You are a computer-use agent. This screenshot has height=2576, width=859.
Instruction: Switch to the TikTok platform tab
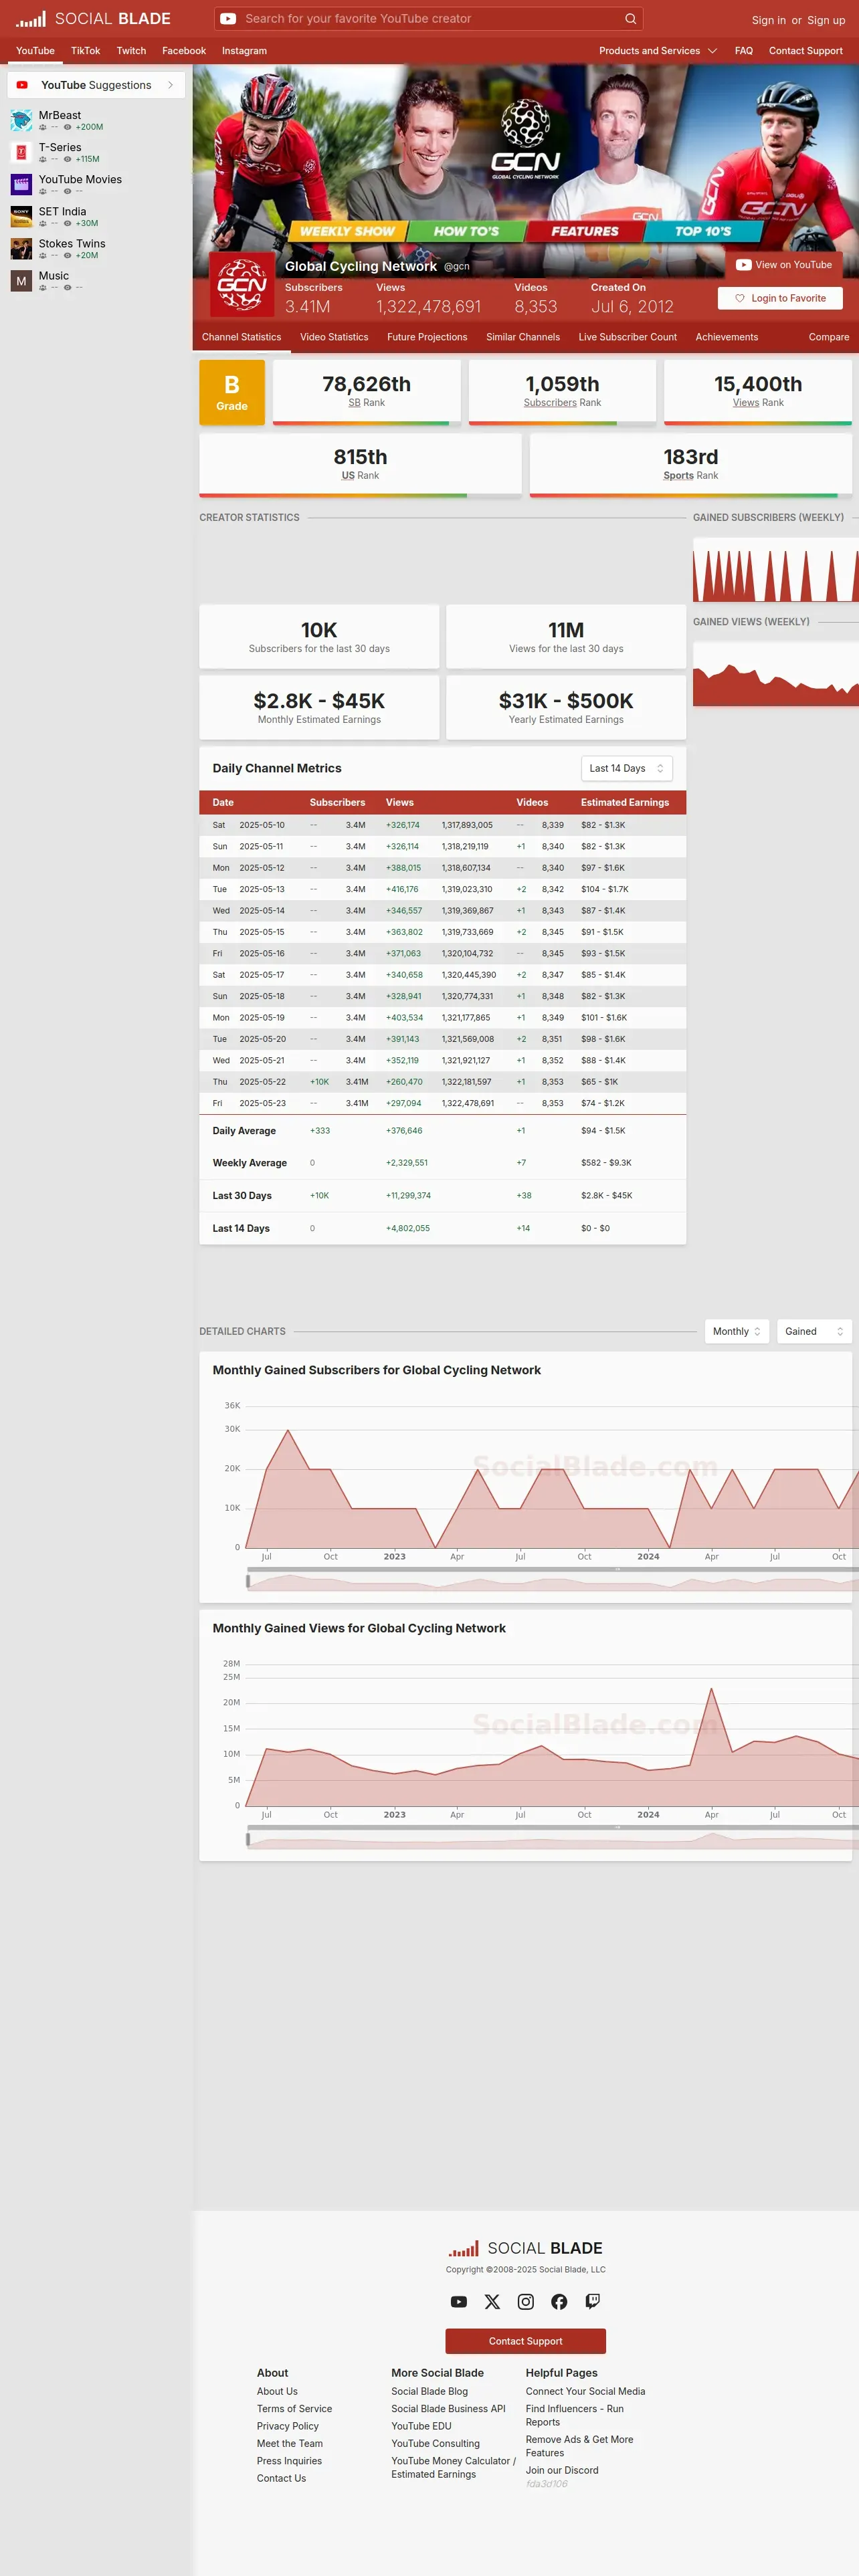pos(85,51)
